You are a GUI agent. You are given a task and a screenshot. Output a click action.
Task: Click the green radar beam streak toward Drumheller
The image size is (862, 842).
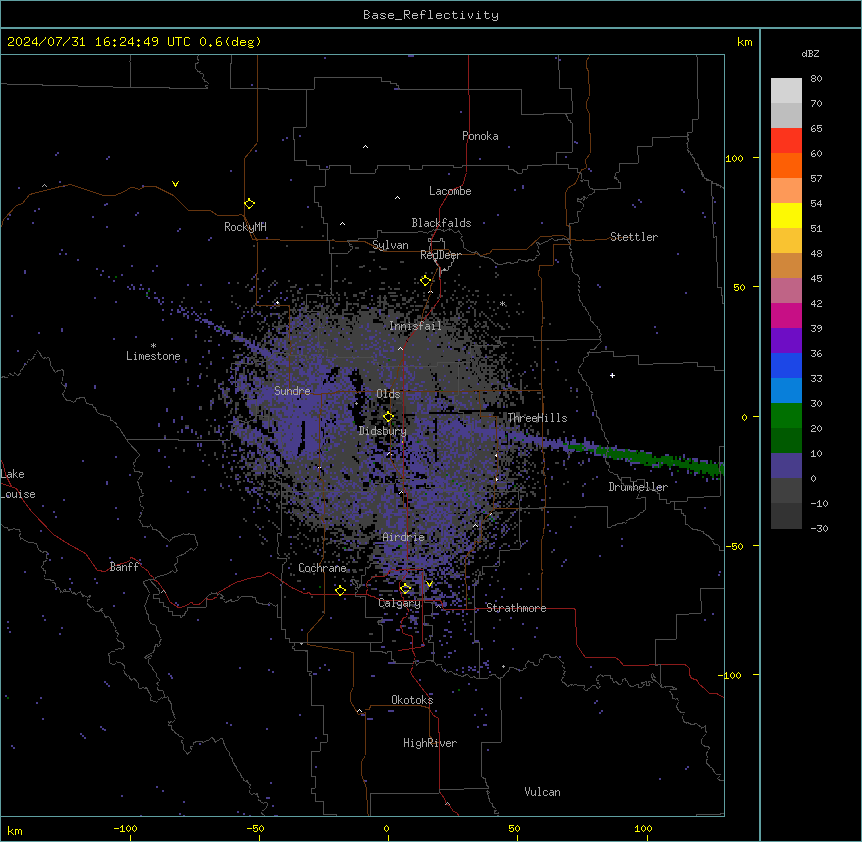tap(646, 456)
